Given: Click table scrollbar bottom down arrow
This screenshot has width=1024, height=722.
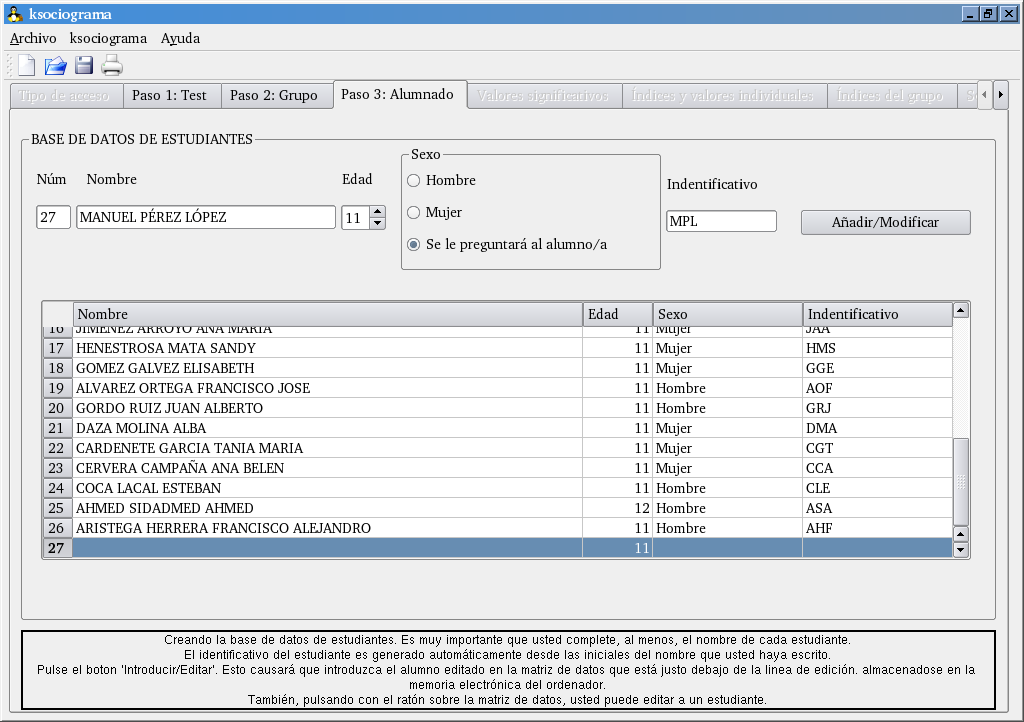Looking at the screenshot, I should tap(961, 550).
